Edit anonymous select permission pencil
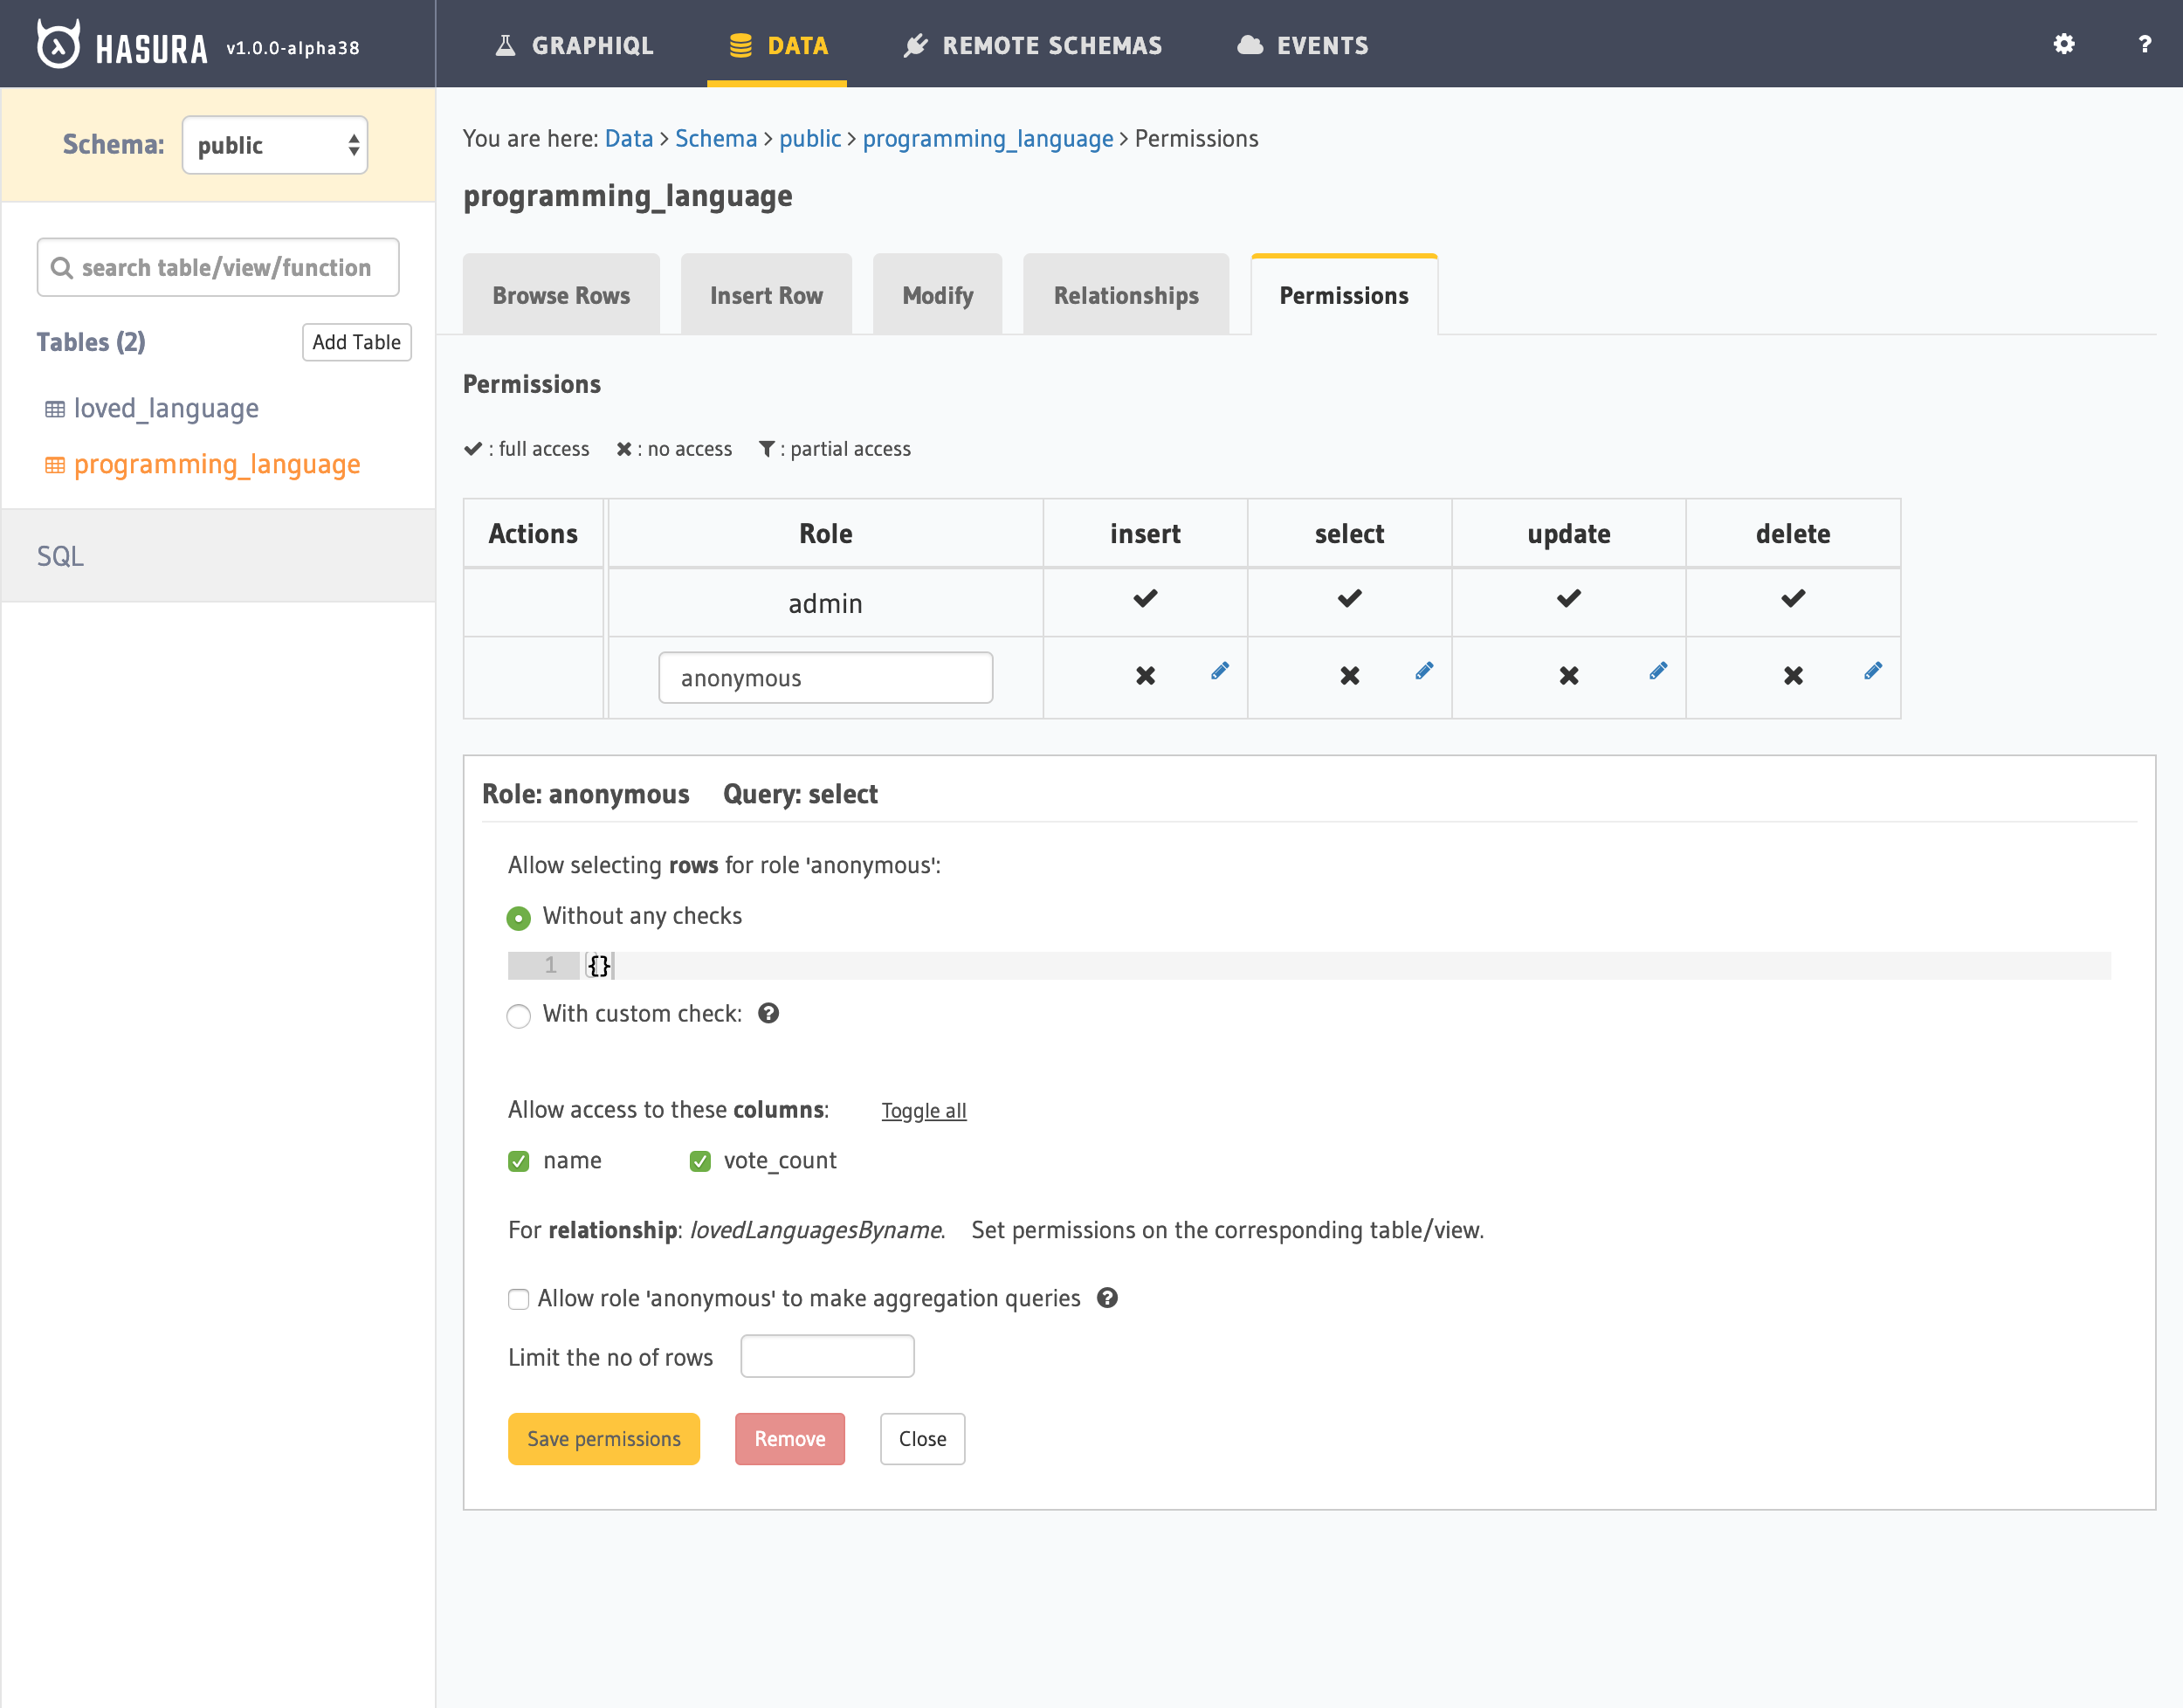Viewport: 2183px width, 1708px height. pos(1423,671)
